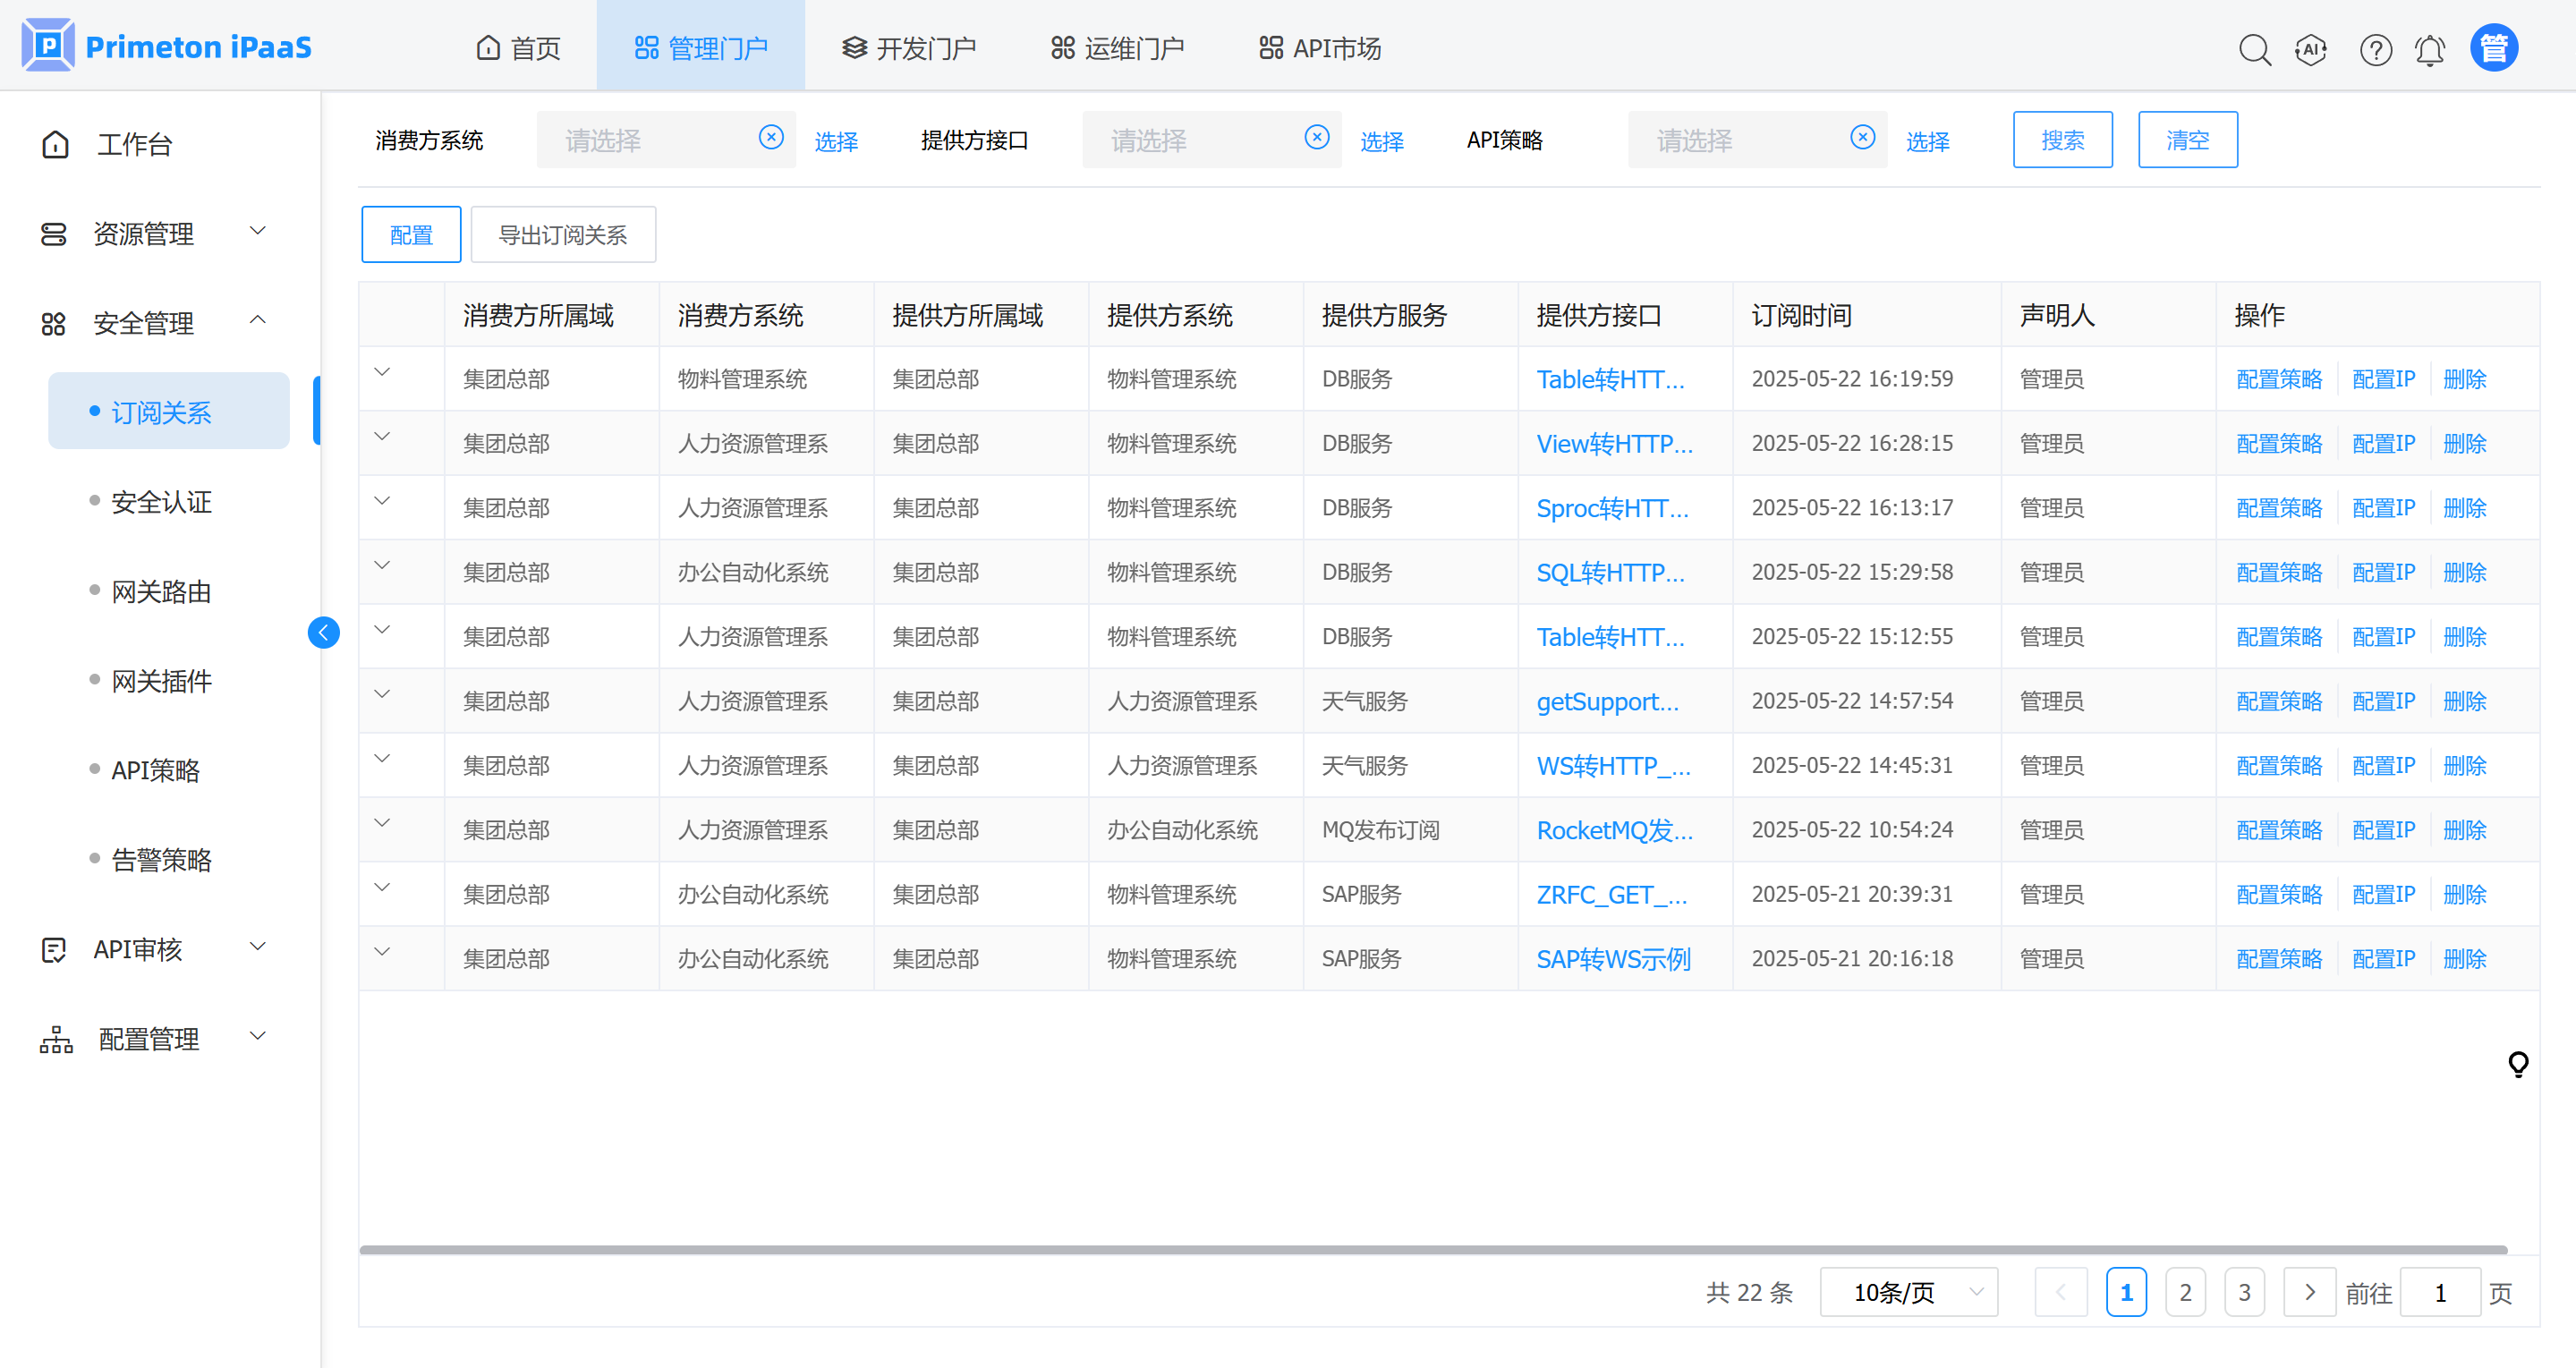Clear the API策略 field with x icon
Viewport: 2576px width, 1368px height.
1862,137
